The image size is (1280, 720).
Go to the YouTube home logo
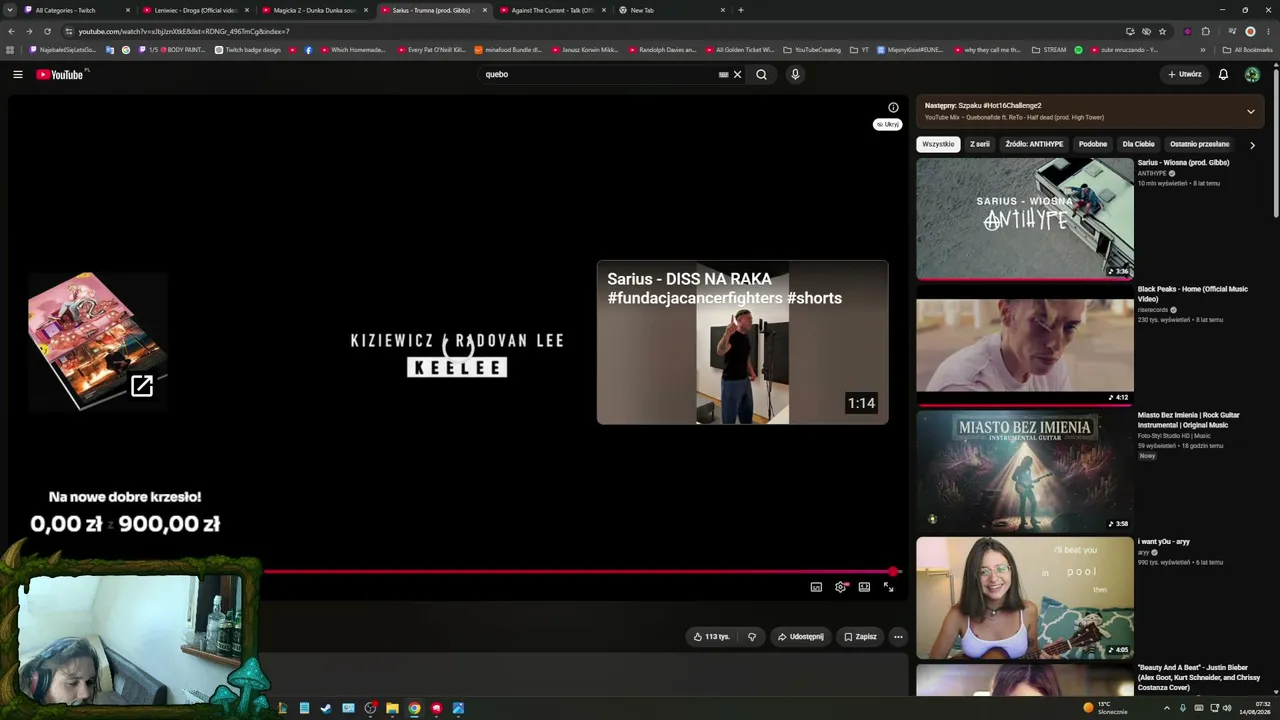62,74
